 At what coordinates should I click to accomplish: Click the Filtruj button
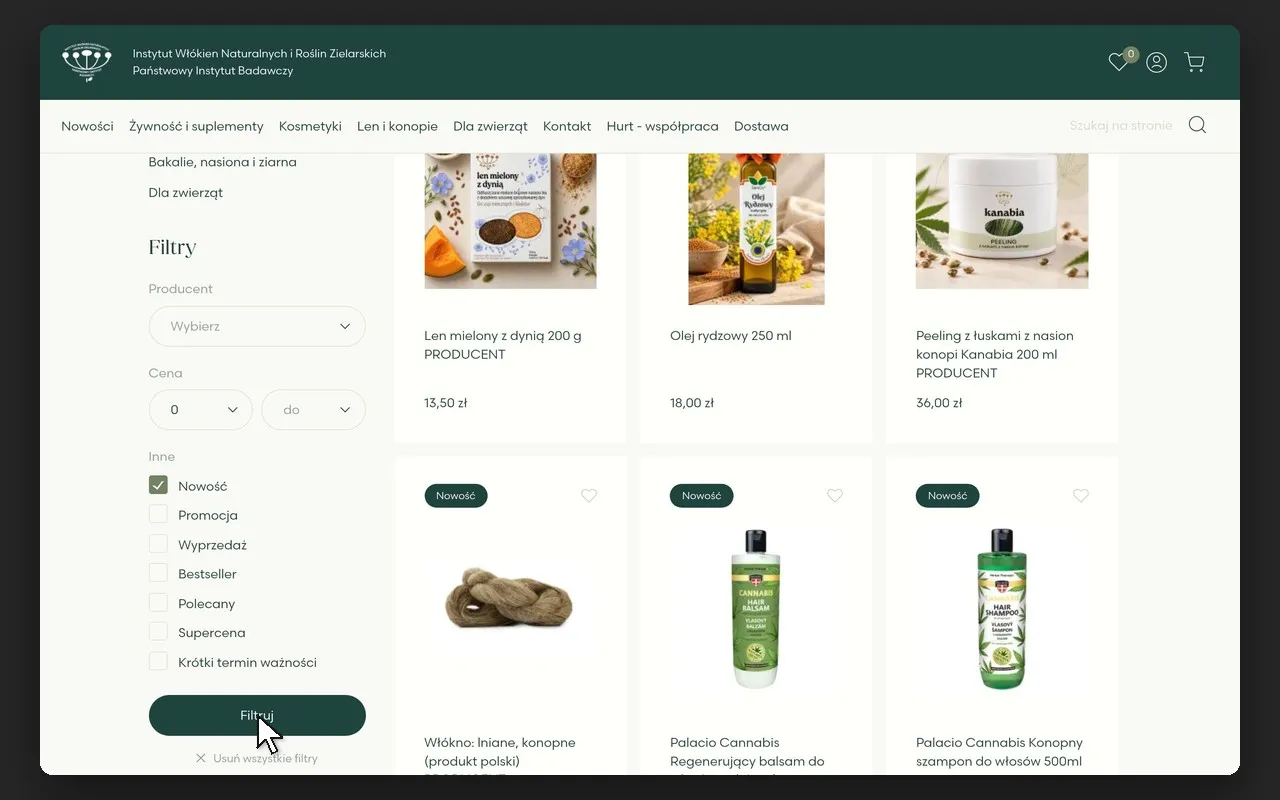(x=257, y=715)
